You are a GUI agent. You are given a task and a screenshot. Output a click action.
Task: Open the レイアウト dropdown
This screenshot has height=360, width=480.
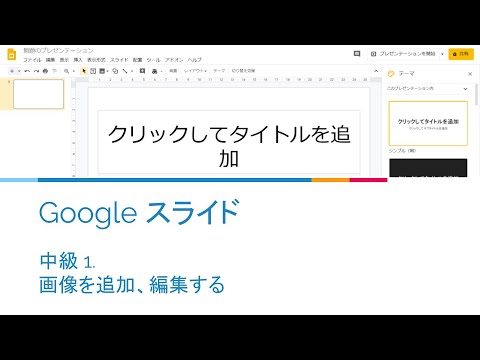[195, 71]
